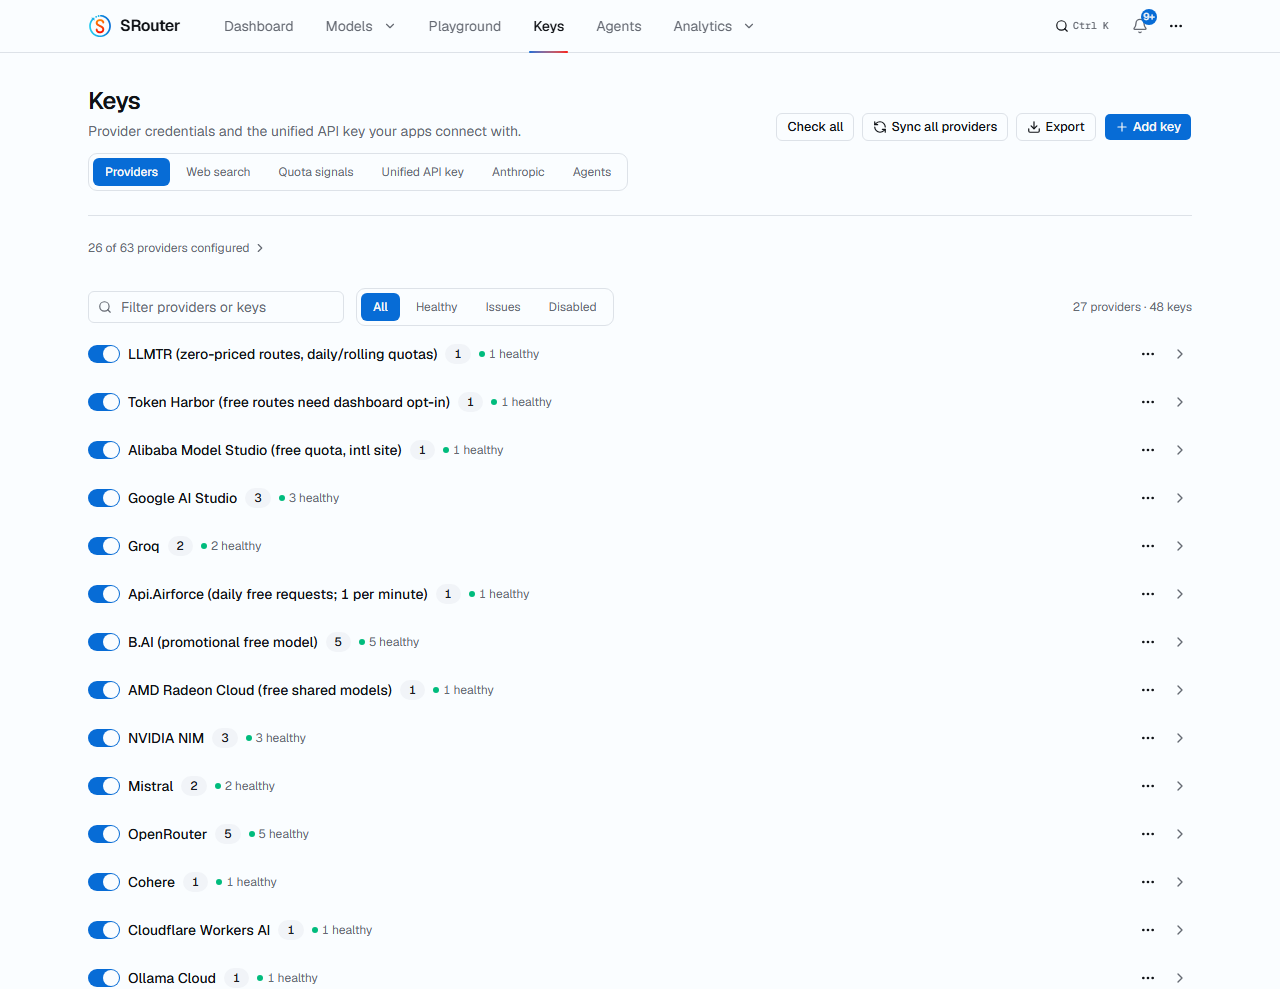Open more options for NVIDIA NIM row
The image size is (1280, 989).
(x=1148, y=738)
